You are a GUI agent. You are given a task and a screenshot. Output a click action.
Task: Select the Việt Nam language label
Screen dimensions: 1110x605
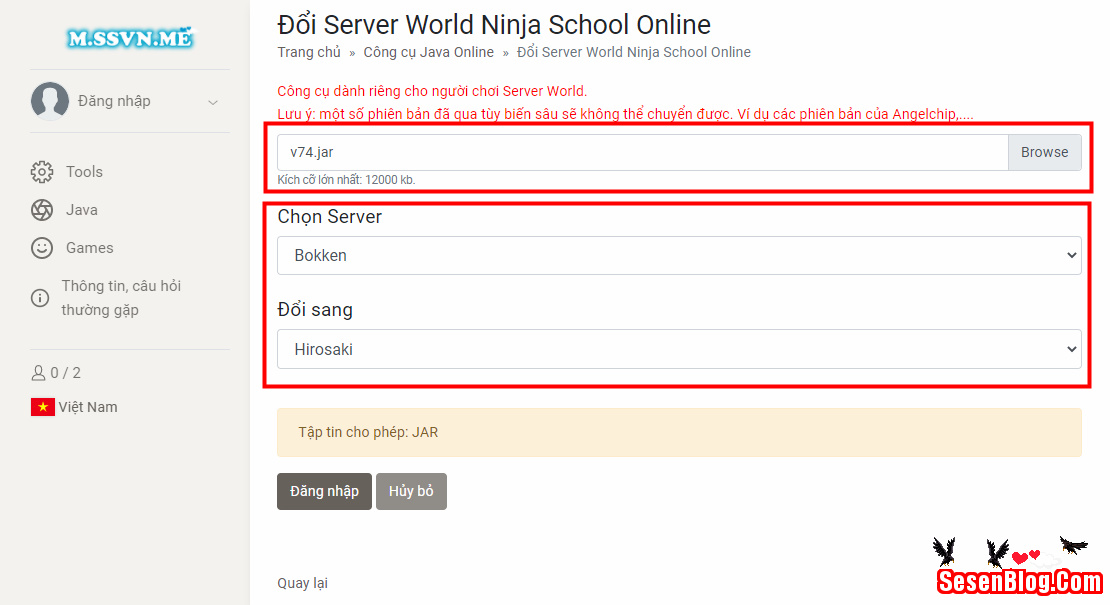click(x=88, y=407)
